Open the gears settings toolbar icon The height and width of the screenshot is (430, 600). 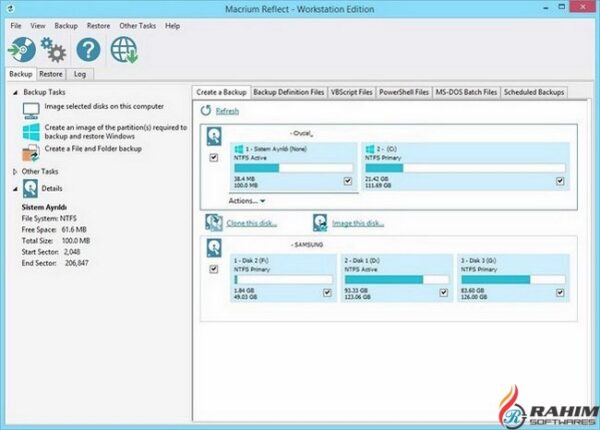pos(53,50)
